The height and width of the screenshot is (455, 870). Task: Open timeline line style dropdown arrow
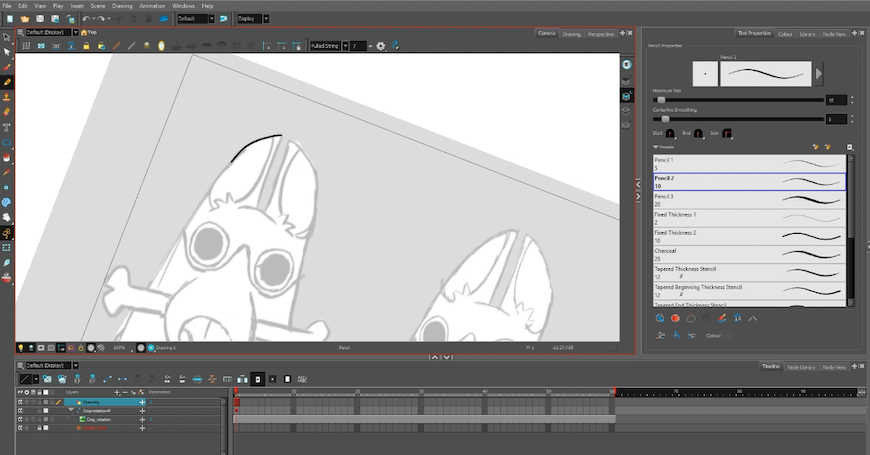point(36,379)
